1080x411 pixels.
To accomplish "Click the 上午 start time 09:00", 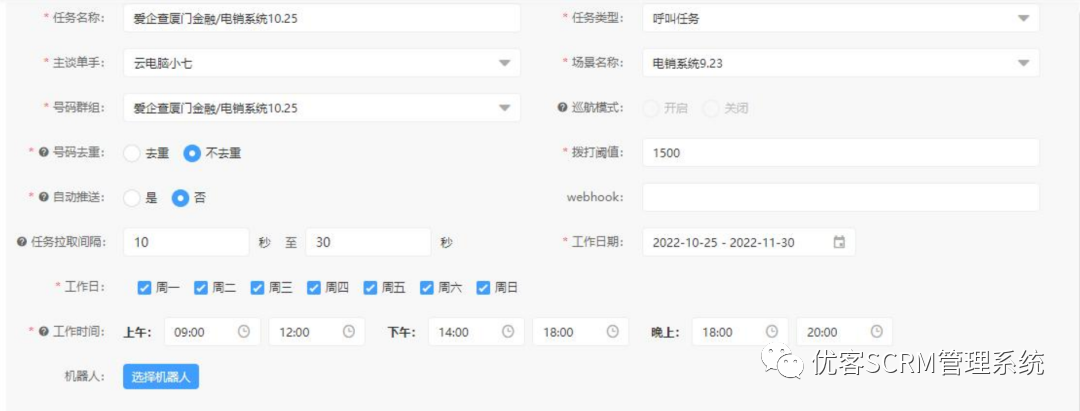I will coord(212,332).
